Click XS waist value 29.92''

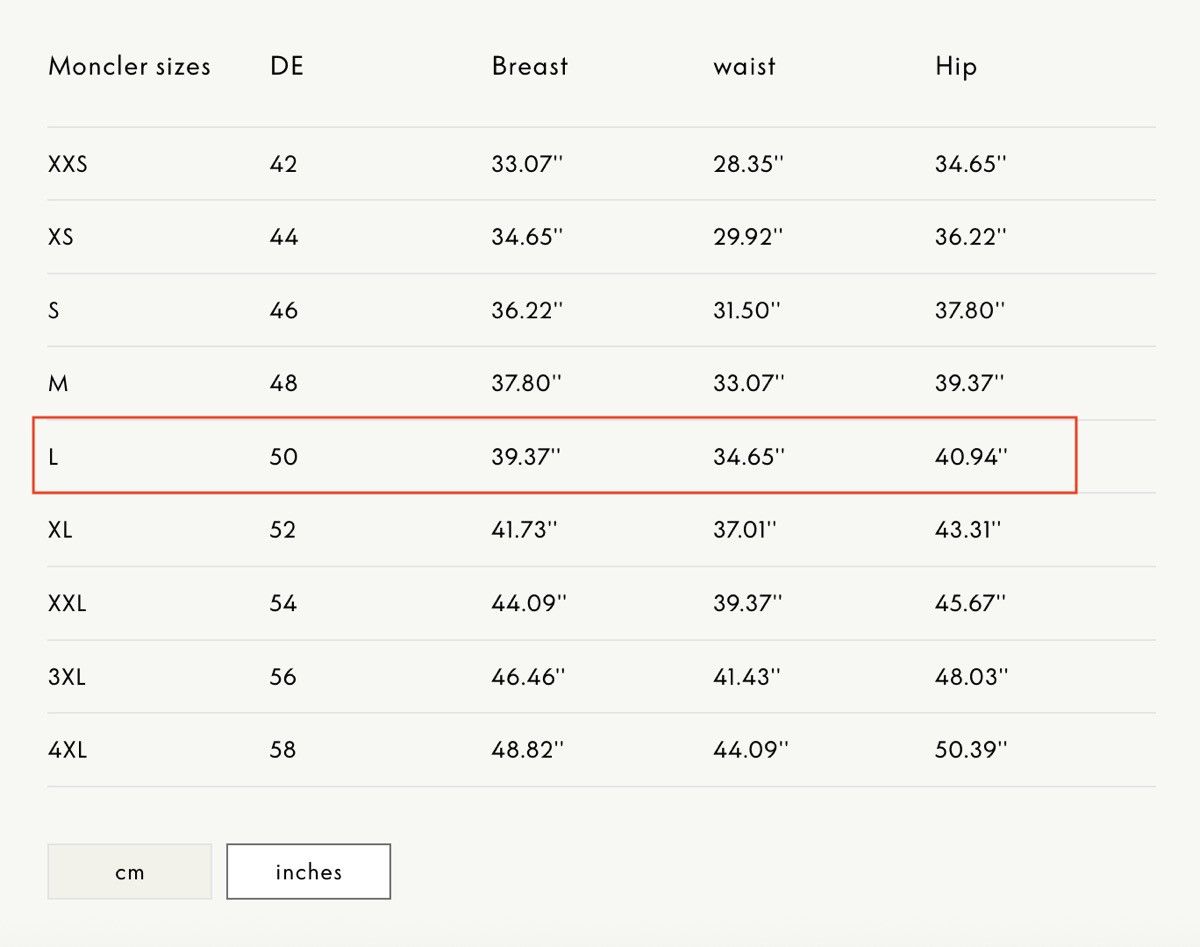(x=748, y=237)
